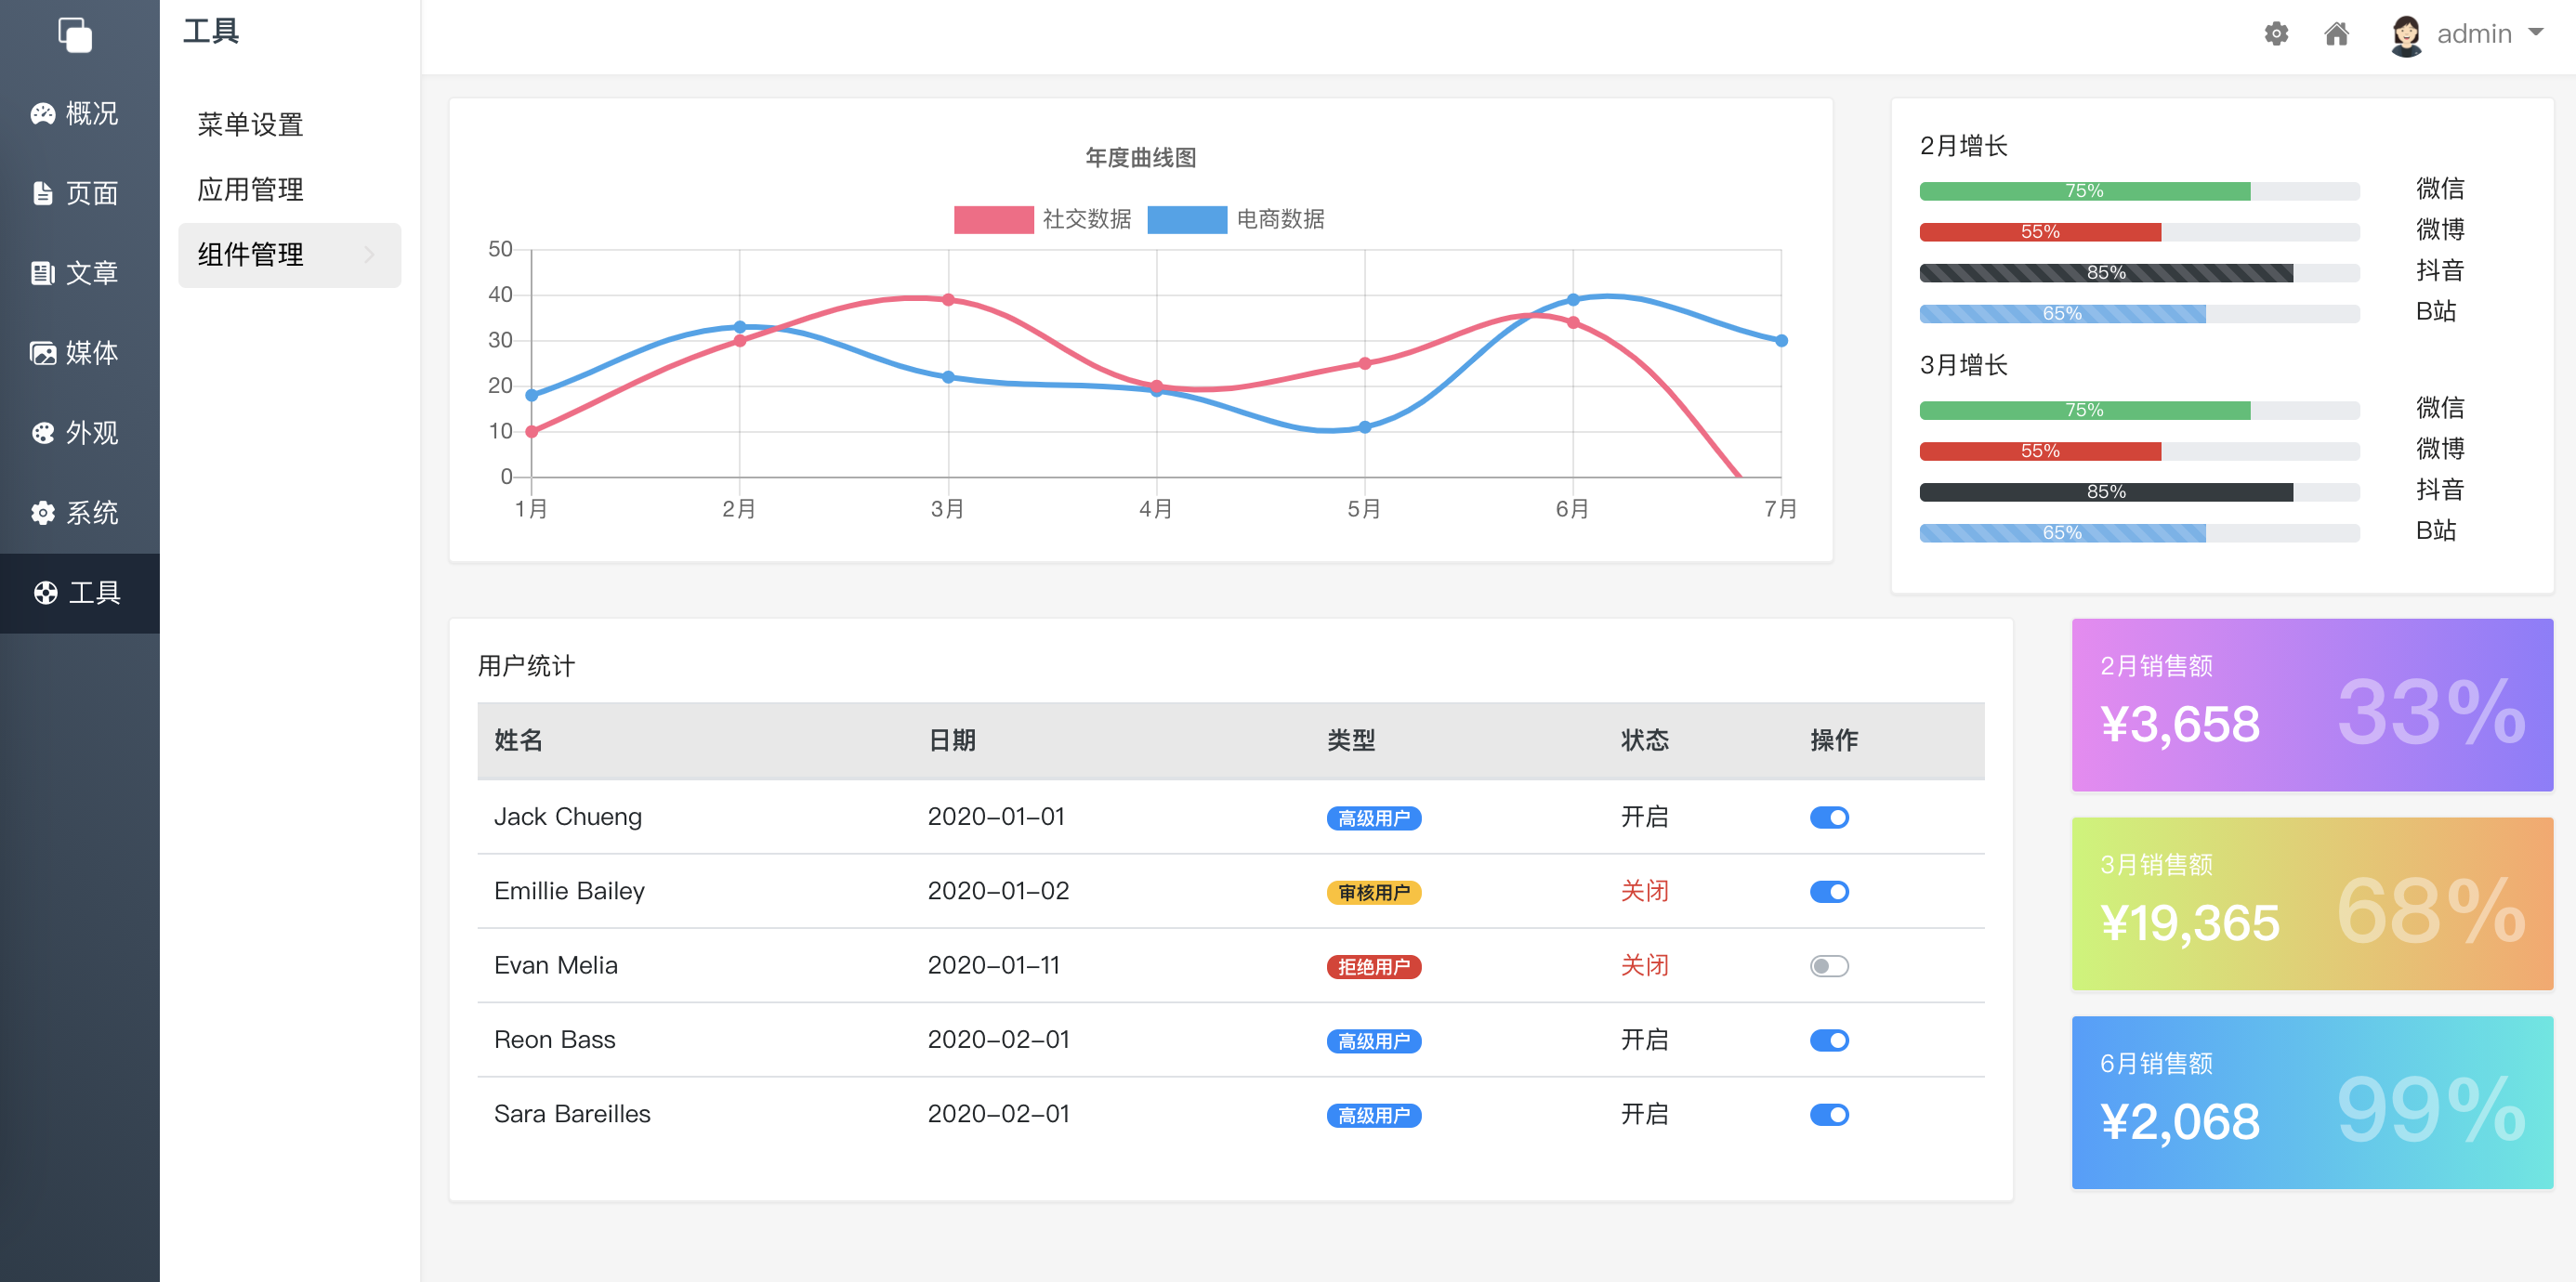
Task: Open the 页面 sidebar menu
Action: tap(80, 194)
